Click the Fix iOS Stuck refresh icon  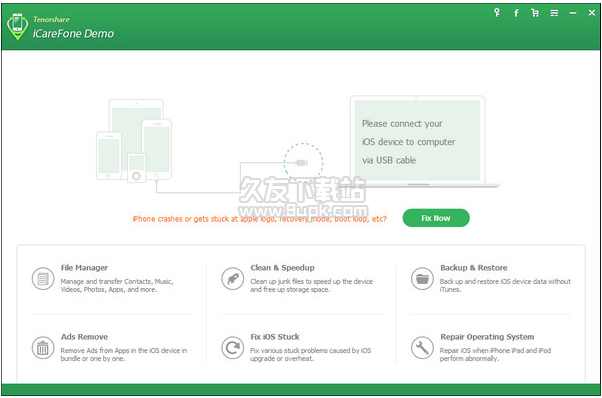coord(233,348)
